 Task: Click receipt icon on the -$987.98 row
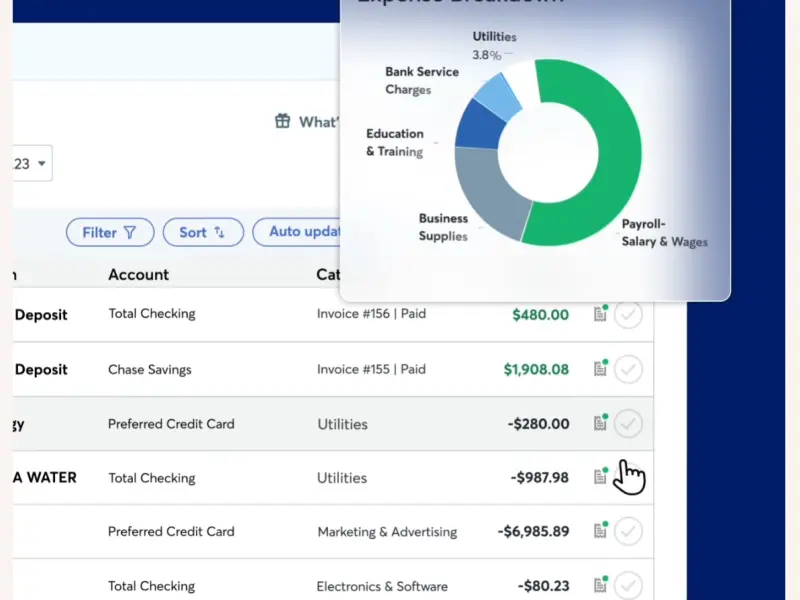[x=600, y=477]
